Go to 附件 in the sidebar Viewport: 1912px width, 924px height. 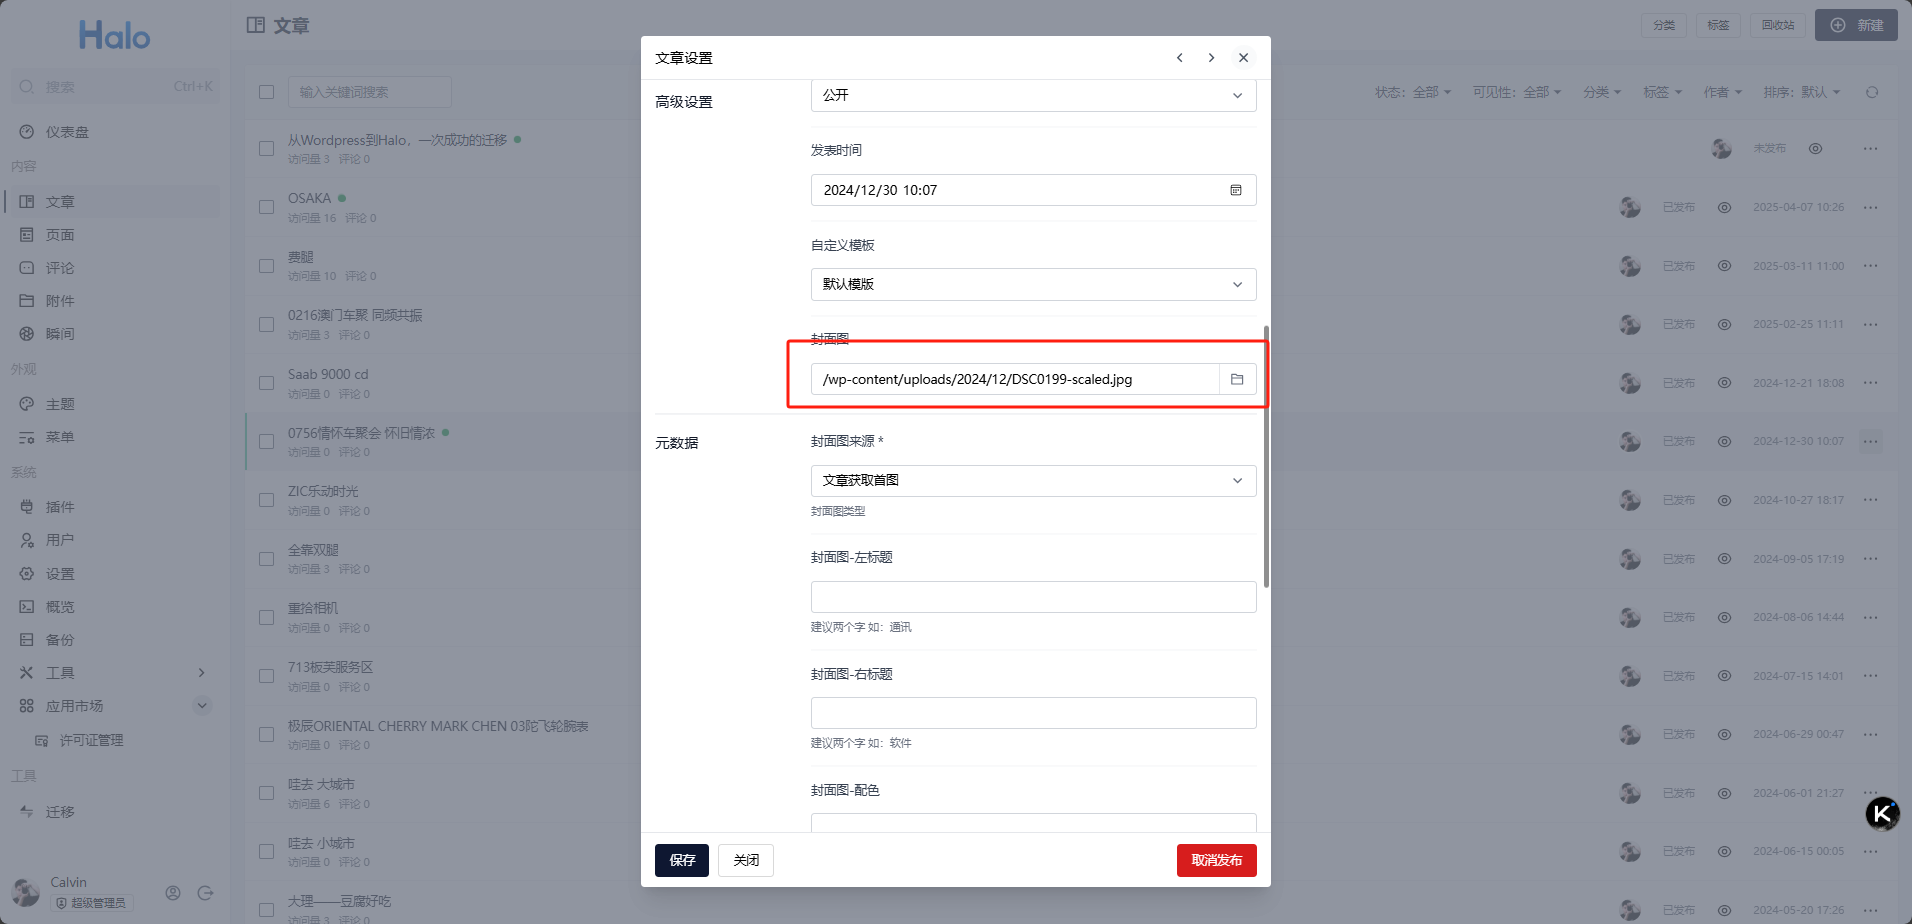coord(60,301)
